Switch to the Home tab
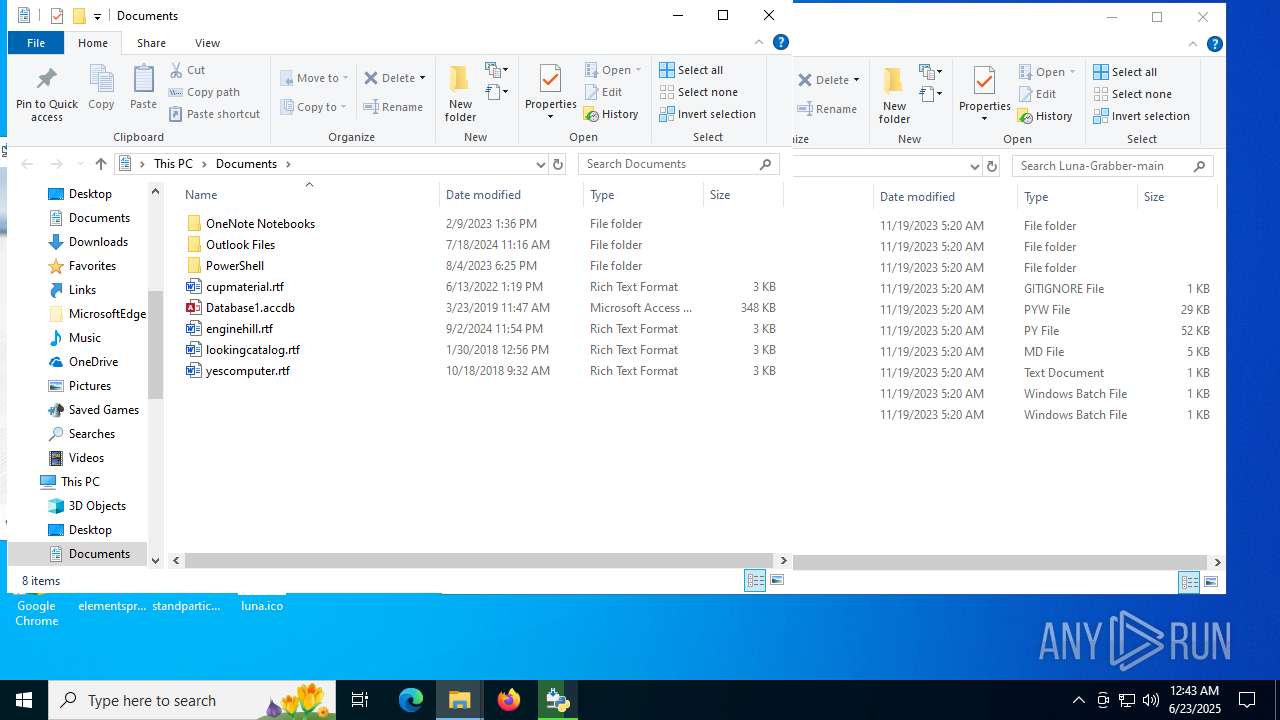1280x720 pixels. pos(93,43)
